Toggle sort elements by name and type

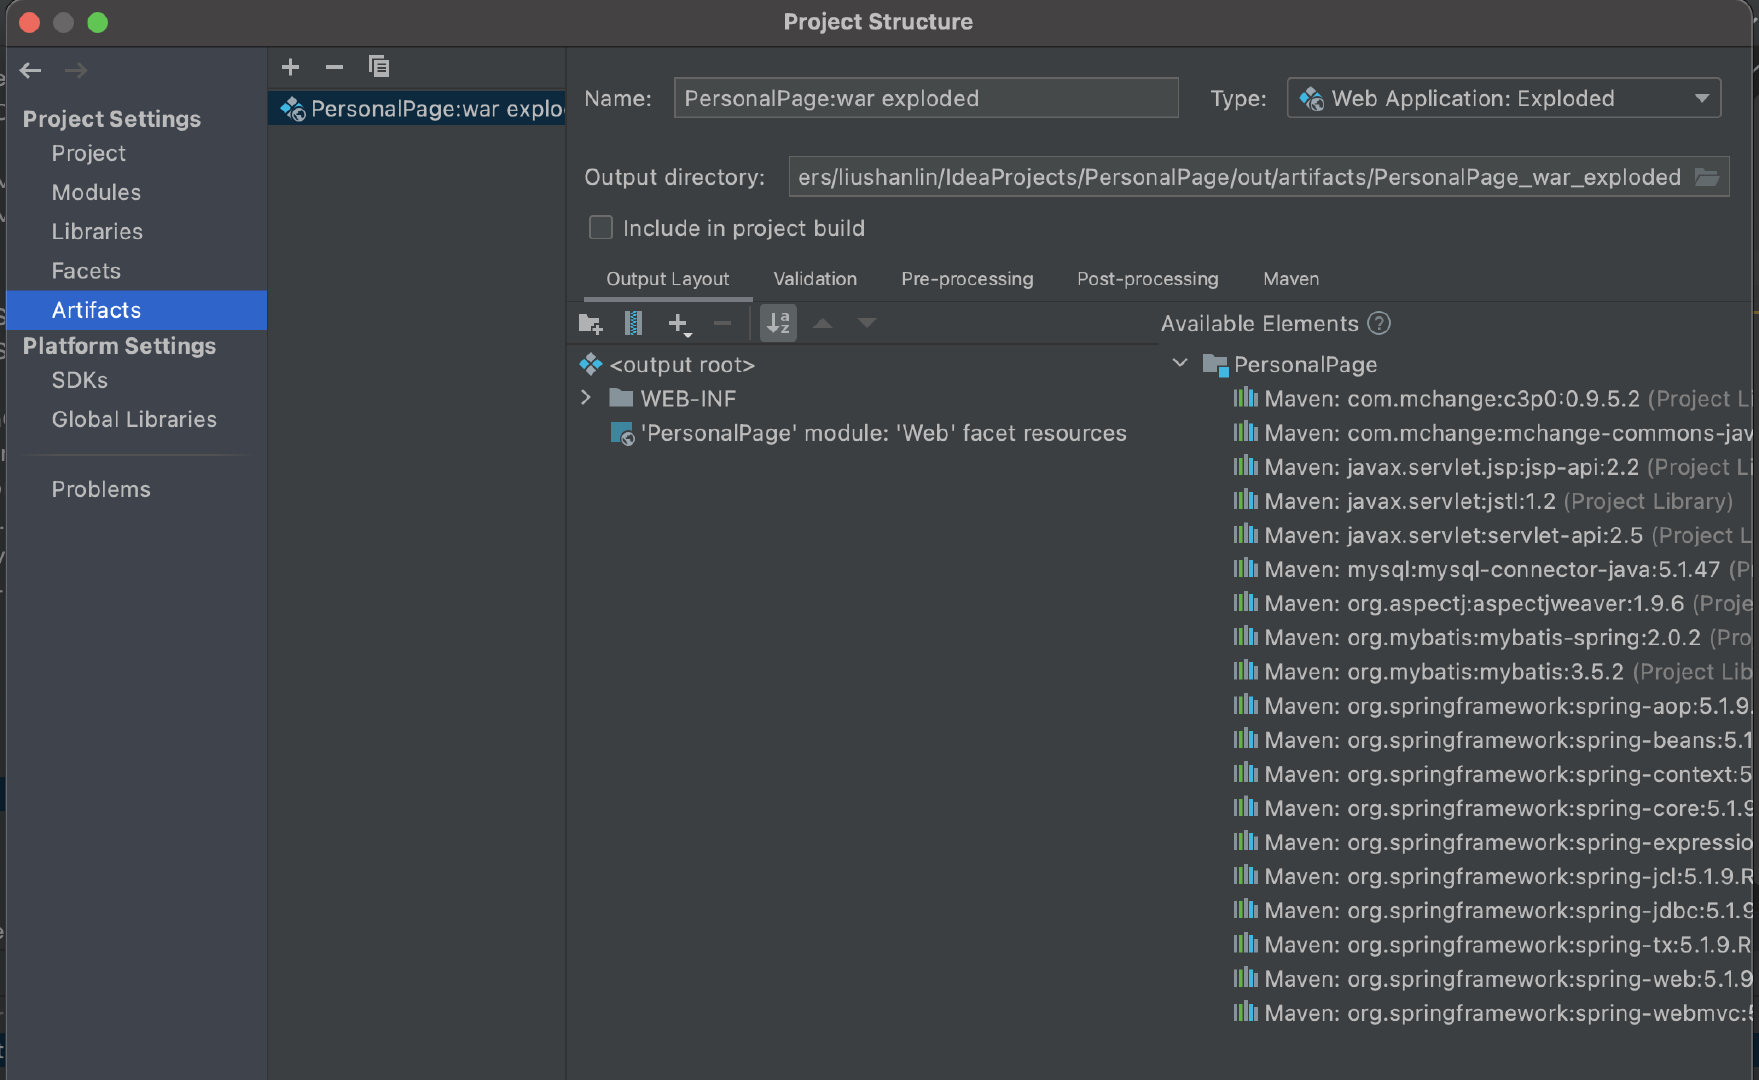point(778,323)
